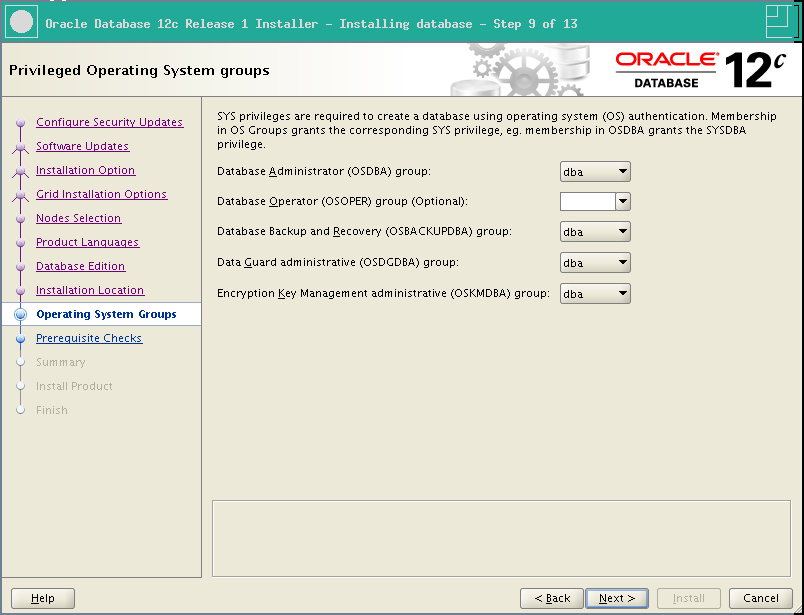804x615 pixels.
Task: Expand the Encryption Key Management (OSKMDBA) dropdown
Action: [x=621, y=293]
